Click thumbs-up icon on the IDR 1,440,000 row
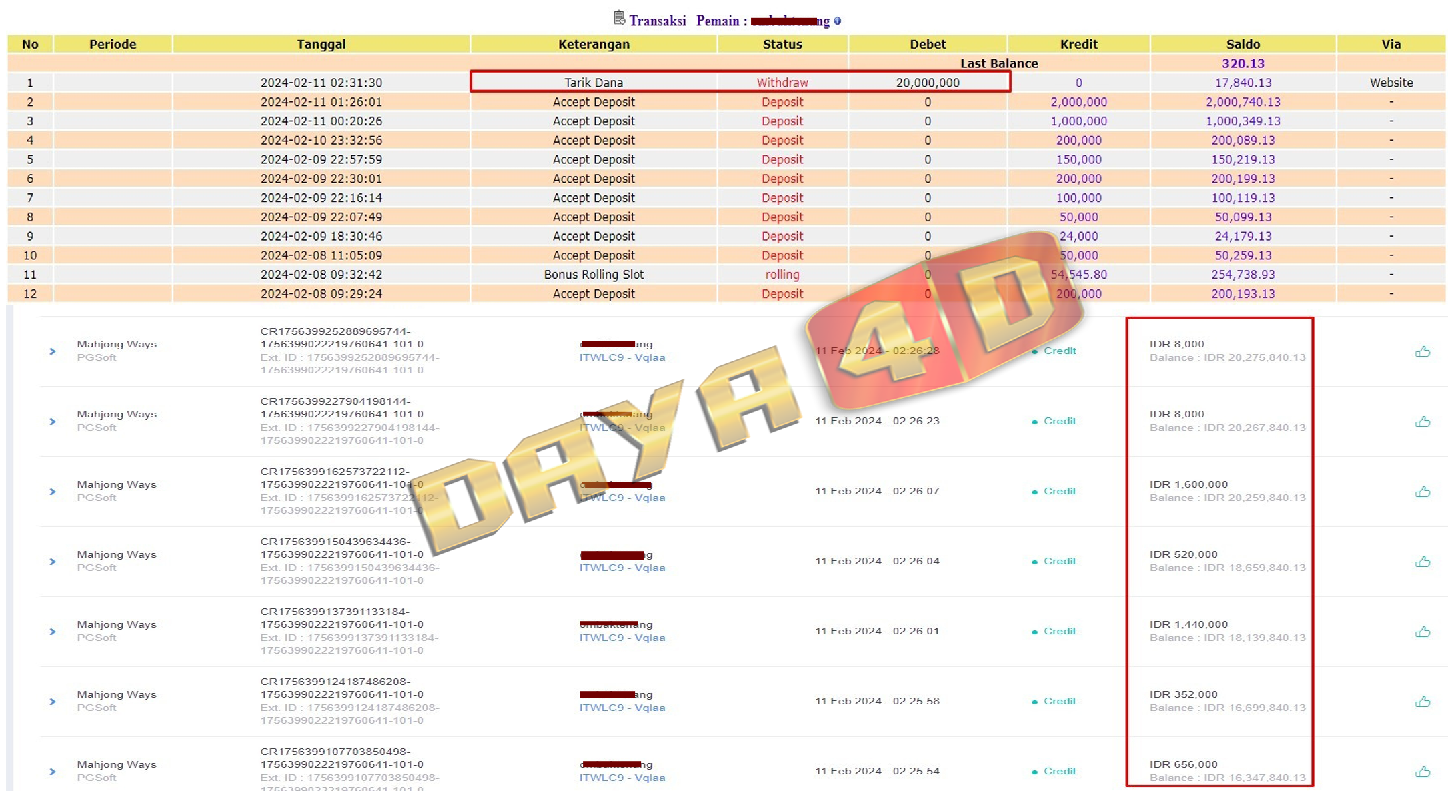 tap(1422, 631)
